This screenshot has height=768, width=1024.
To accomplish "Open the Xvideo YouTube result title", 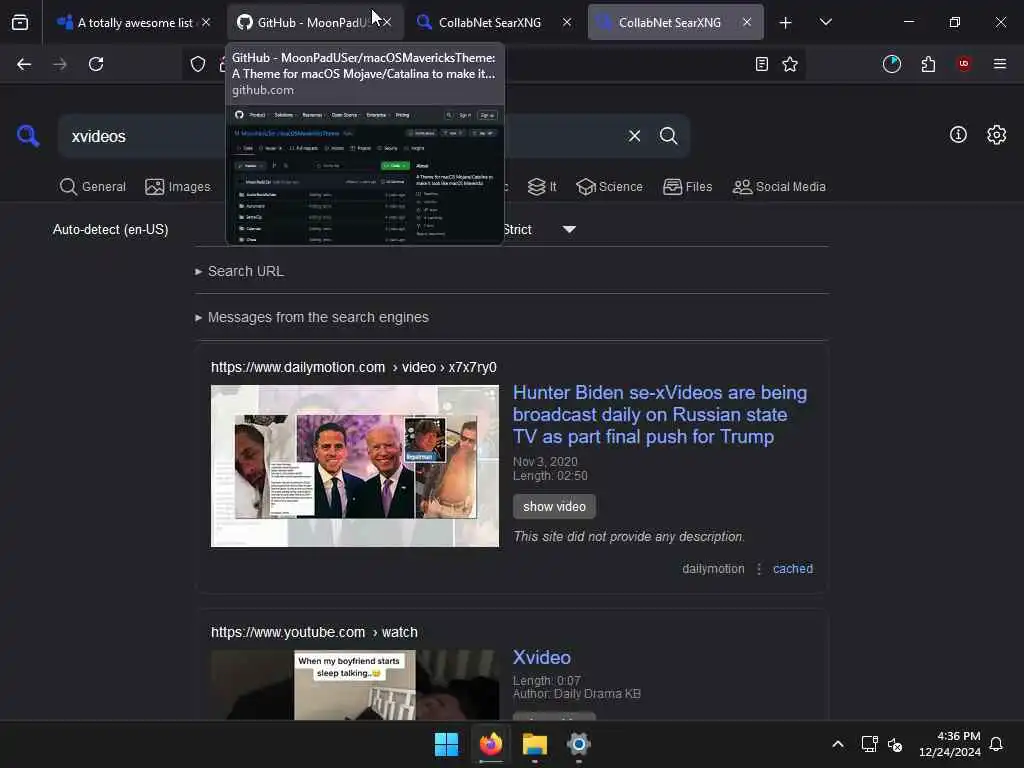I will (x=541, y=657).
